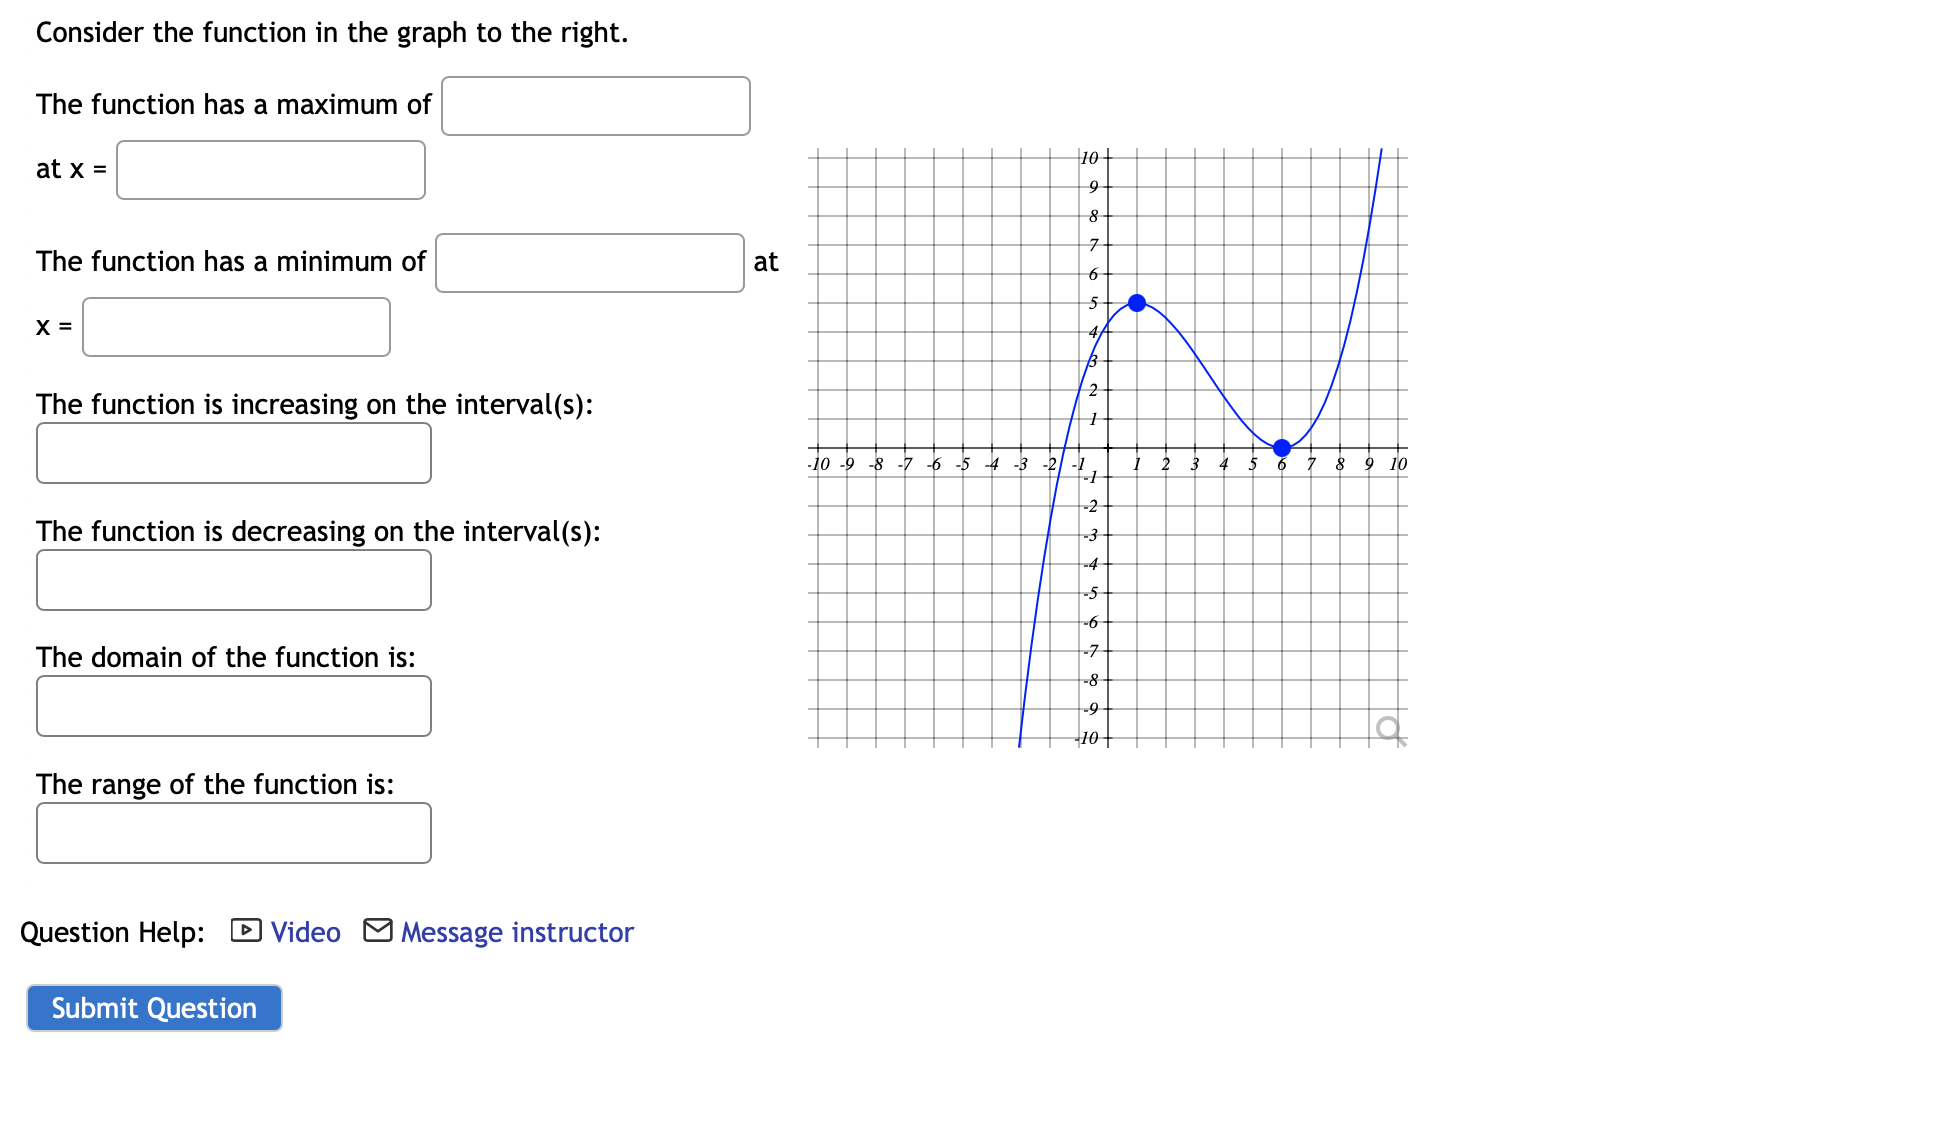Viewport: 1936px width, 1128px height.
Task: Click the envelope icon beside Message instructor
Action: pos(377,932)
